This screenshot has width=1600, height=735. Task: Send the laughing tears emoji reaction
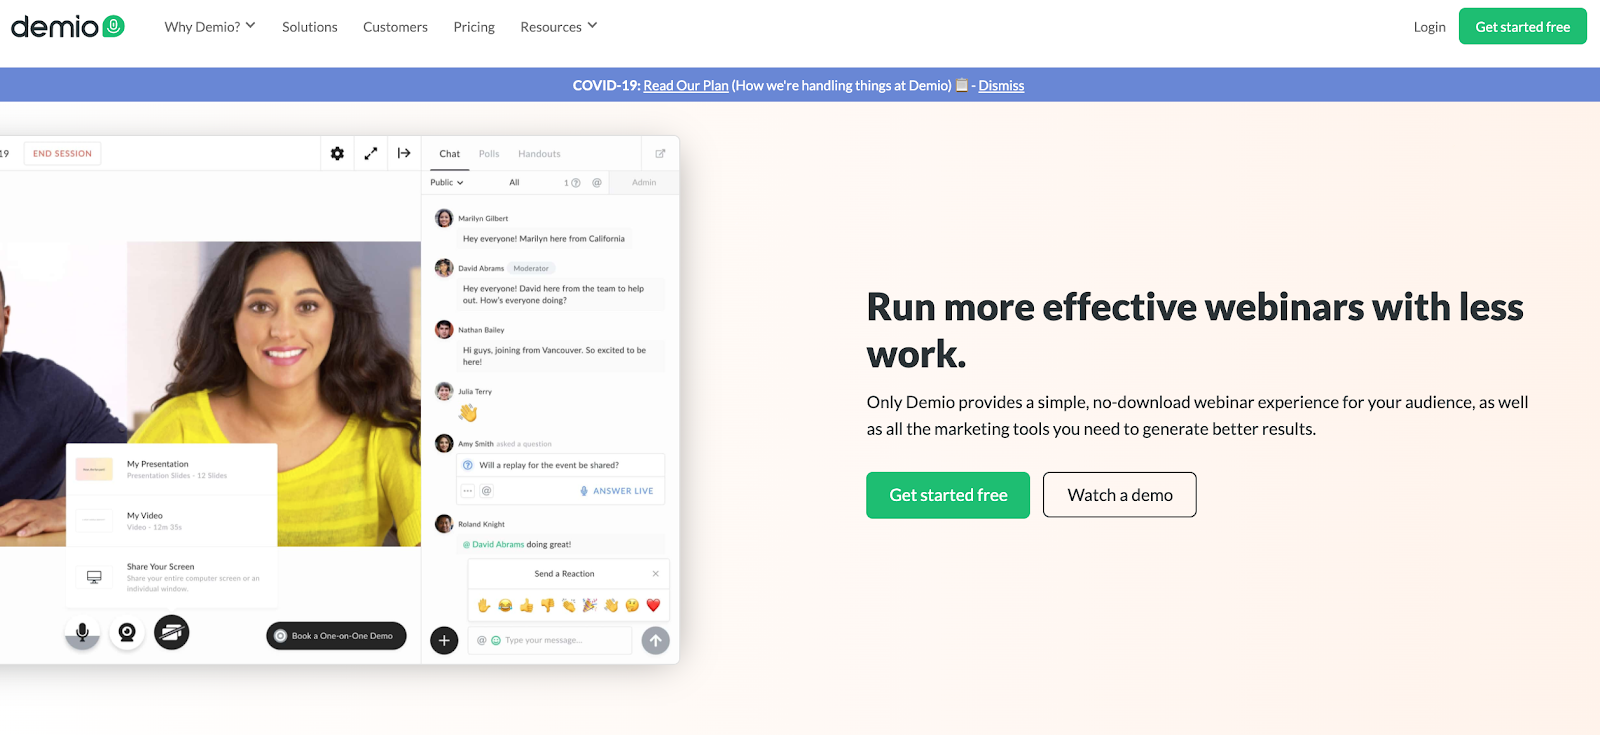tap(505, 605)
